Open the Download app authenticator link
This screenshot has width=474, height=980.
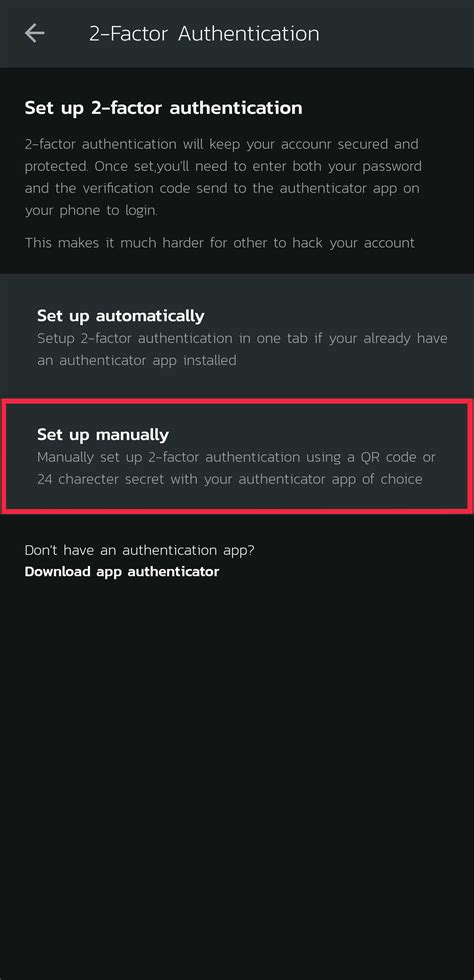[122, 571]
